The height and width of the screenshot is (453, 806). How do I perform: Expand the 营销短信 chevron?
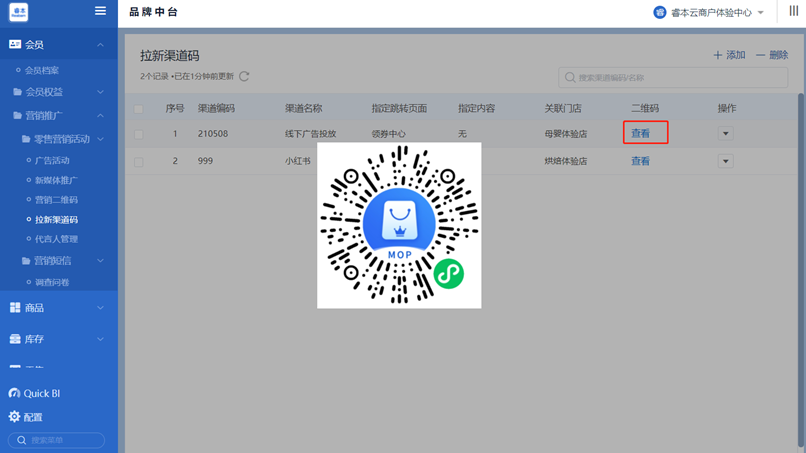click(100, 261)
